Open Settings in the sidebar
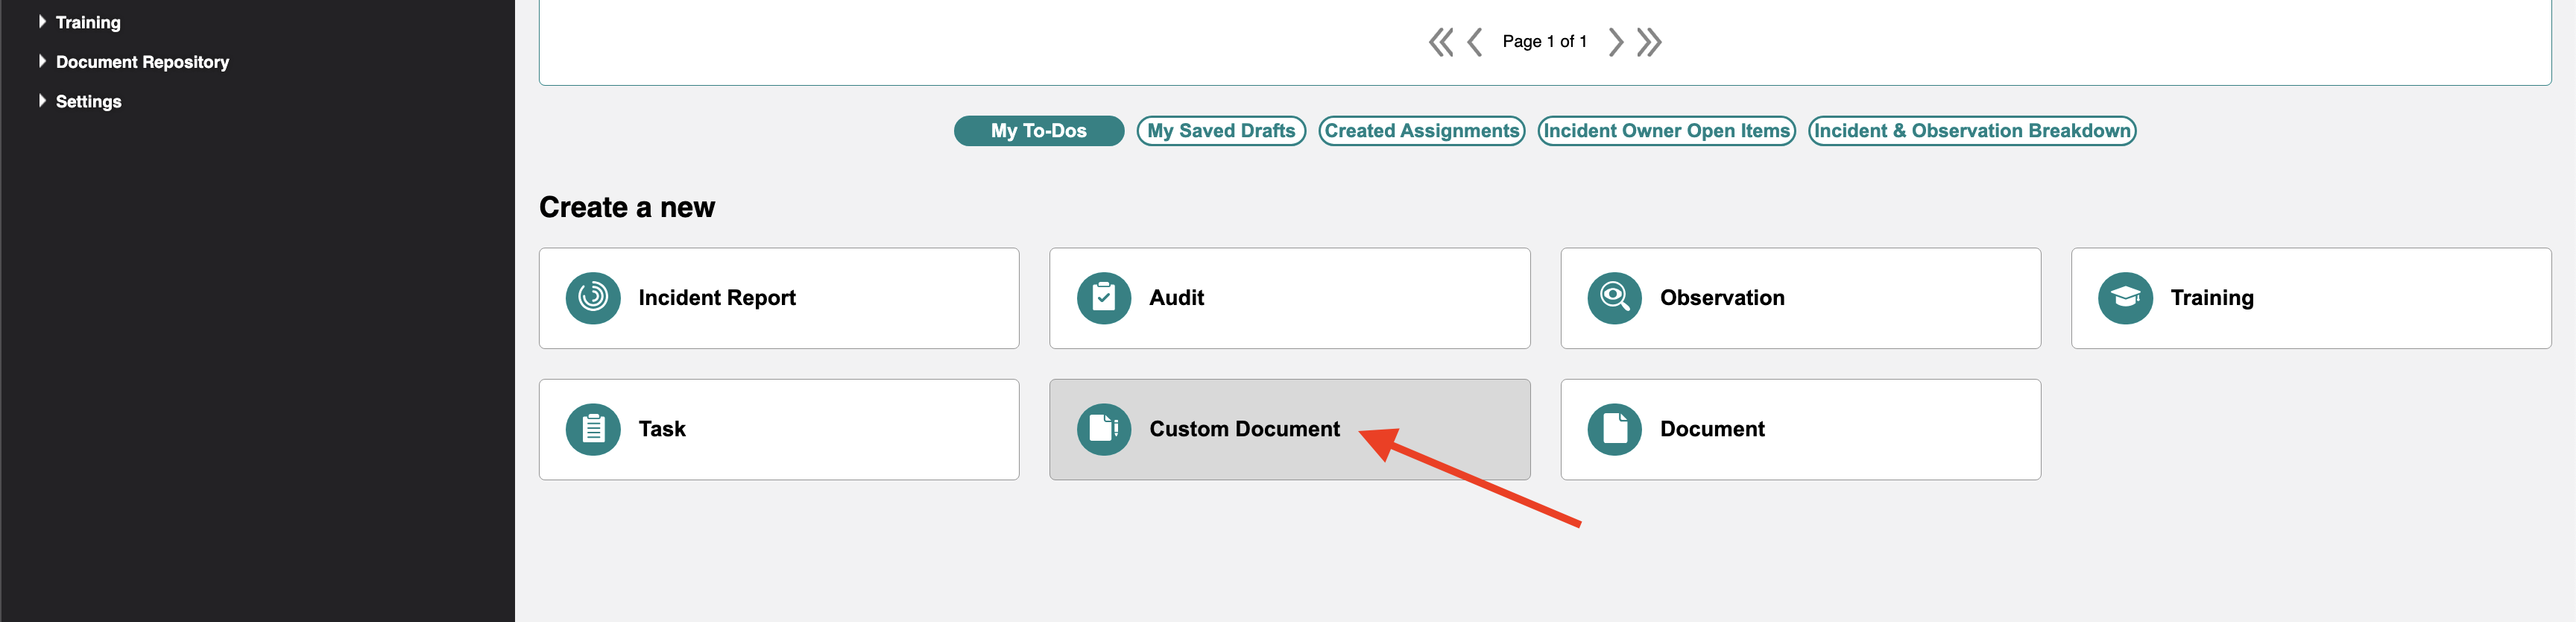 (88, 102)
